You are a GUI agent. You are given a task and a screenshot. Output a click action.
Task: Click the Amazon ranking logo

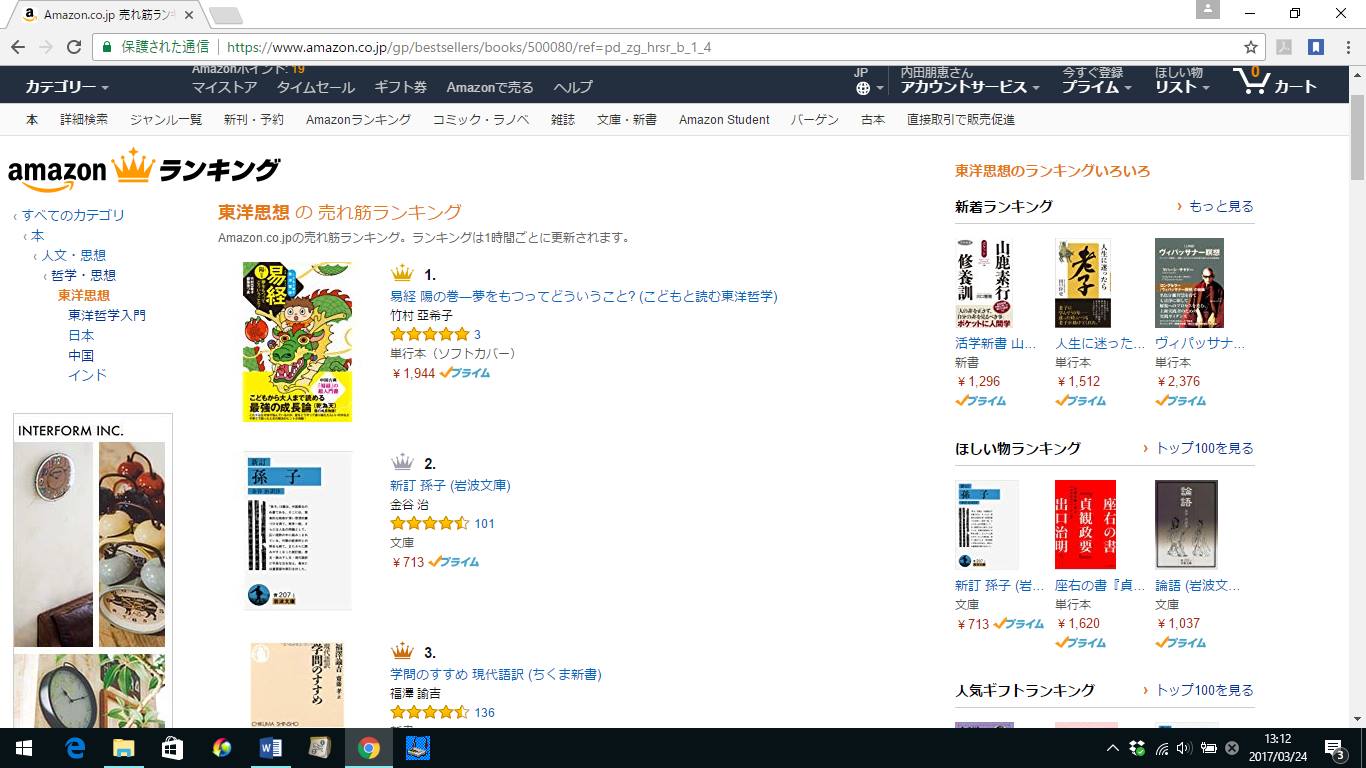[144, 170]
